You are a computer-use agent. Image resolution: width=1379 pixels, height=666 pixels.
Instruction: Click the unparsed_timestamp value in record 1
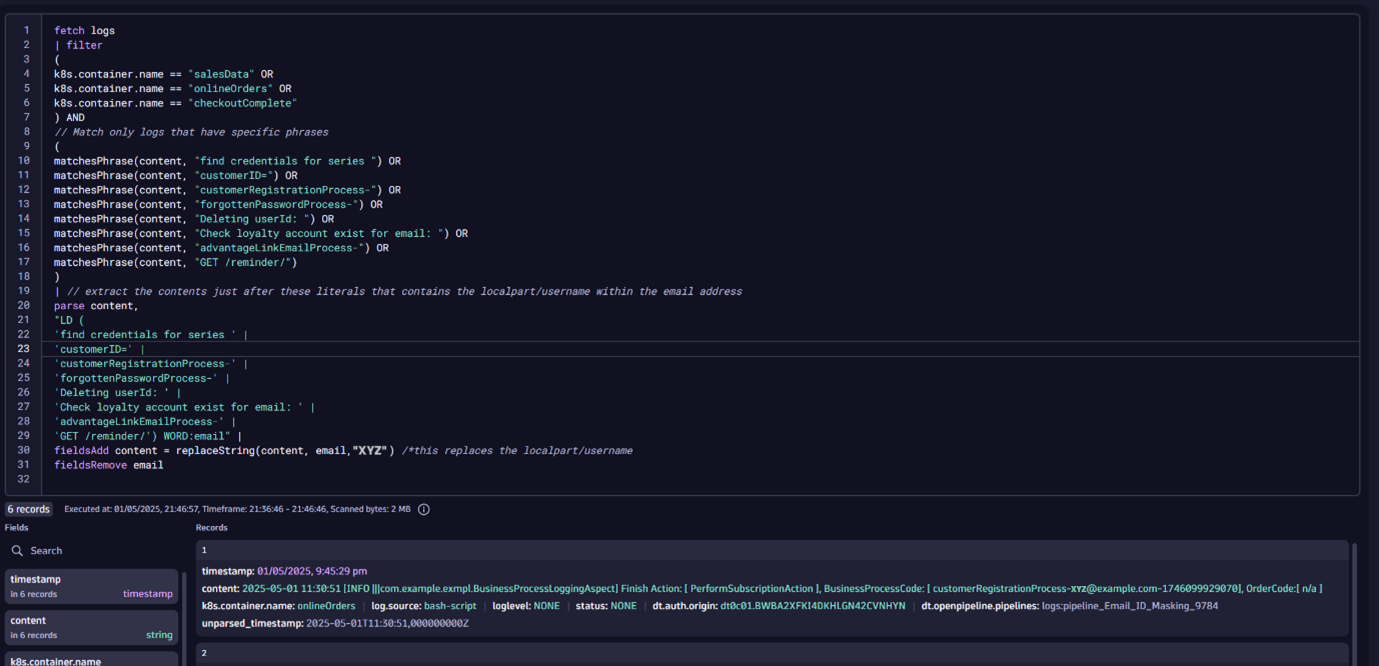387,623
